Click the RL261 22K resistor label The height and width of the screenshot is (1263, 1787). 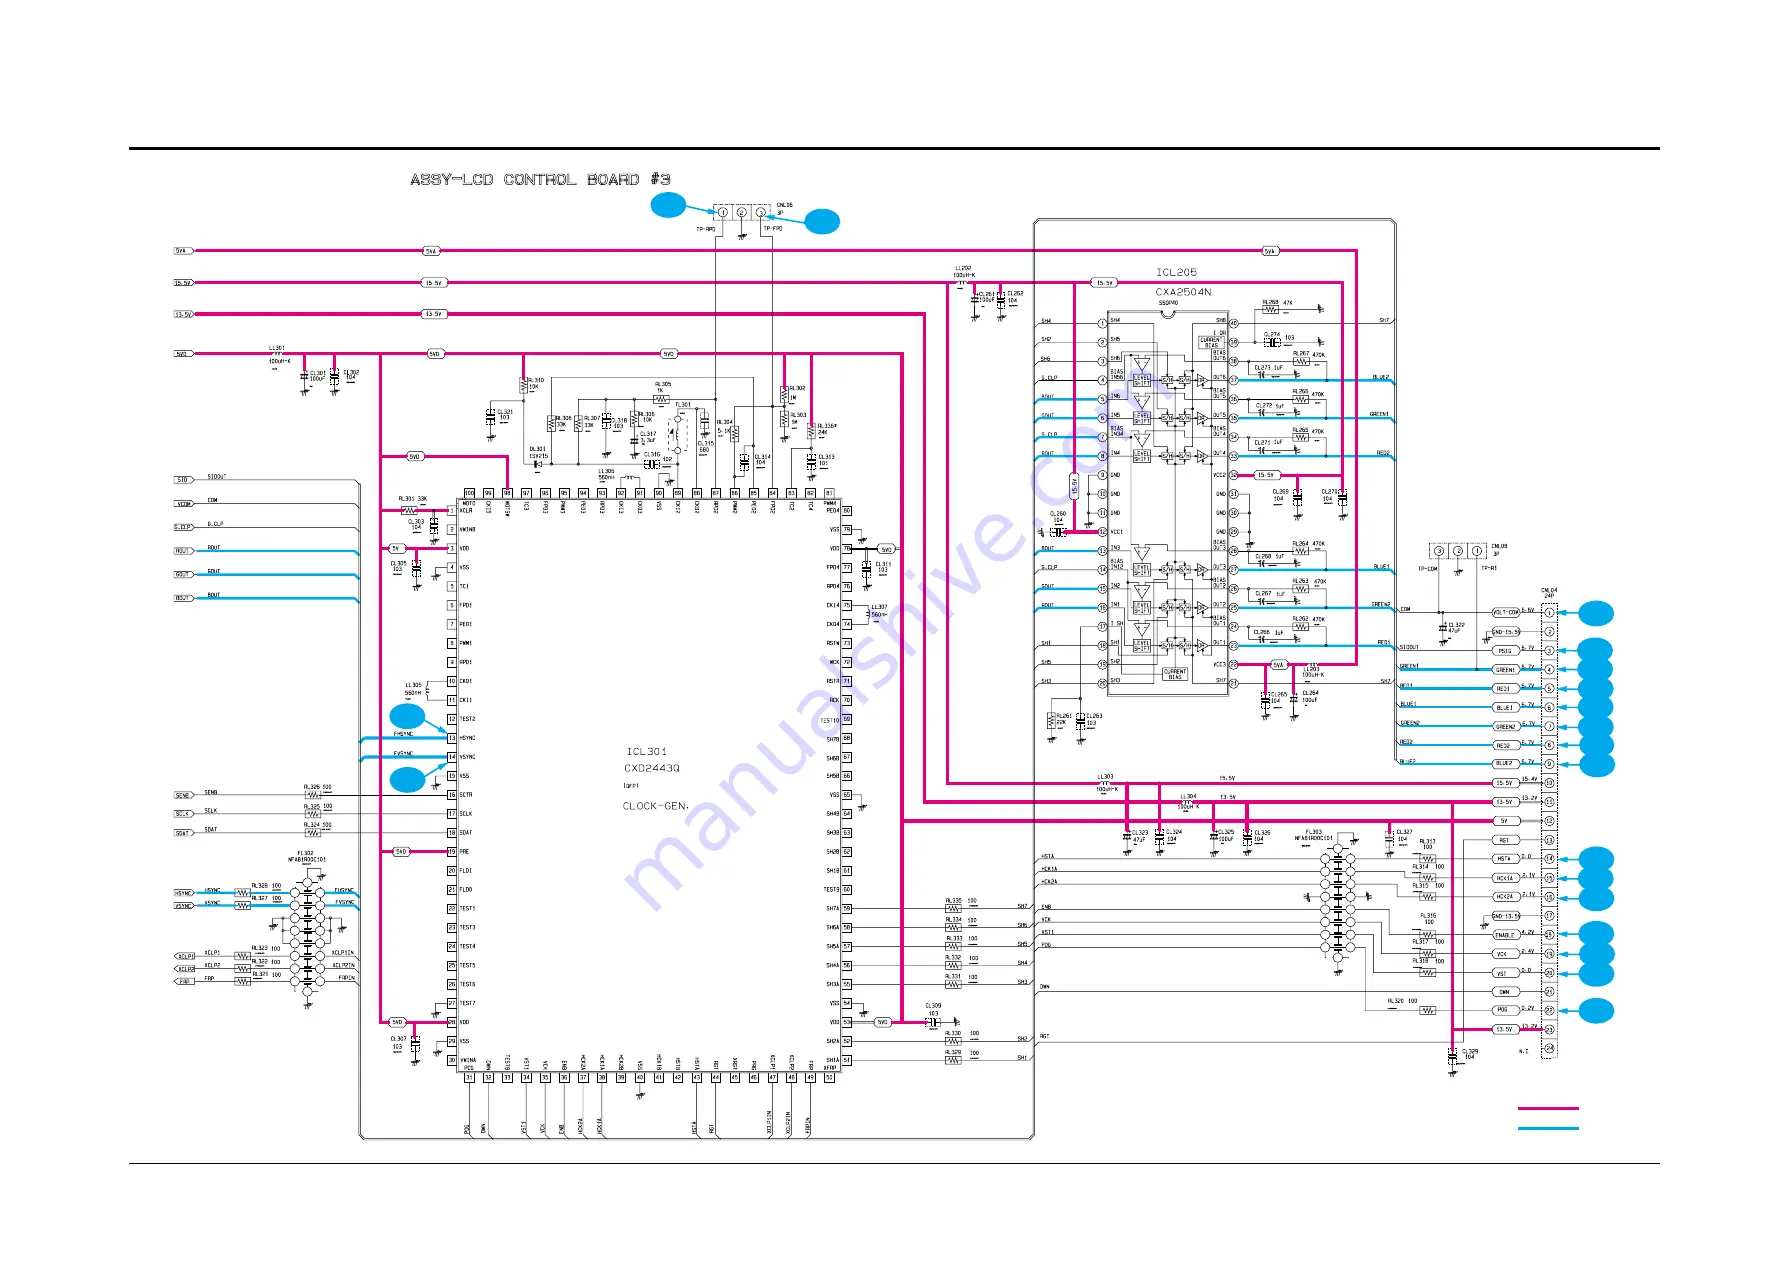[x=1063, y=718]
